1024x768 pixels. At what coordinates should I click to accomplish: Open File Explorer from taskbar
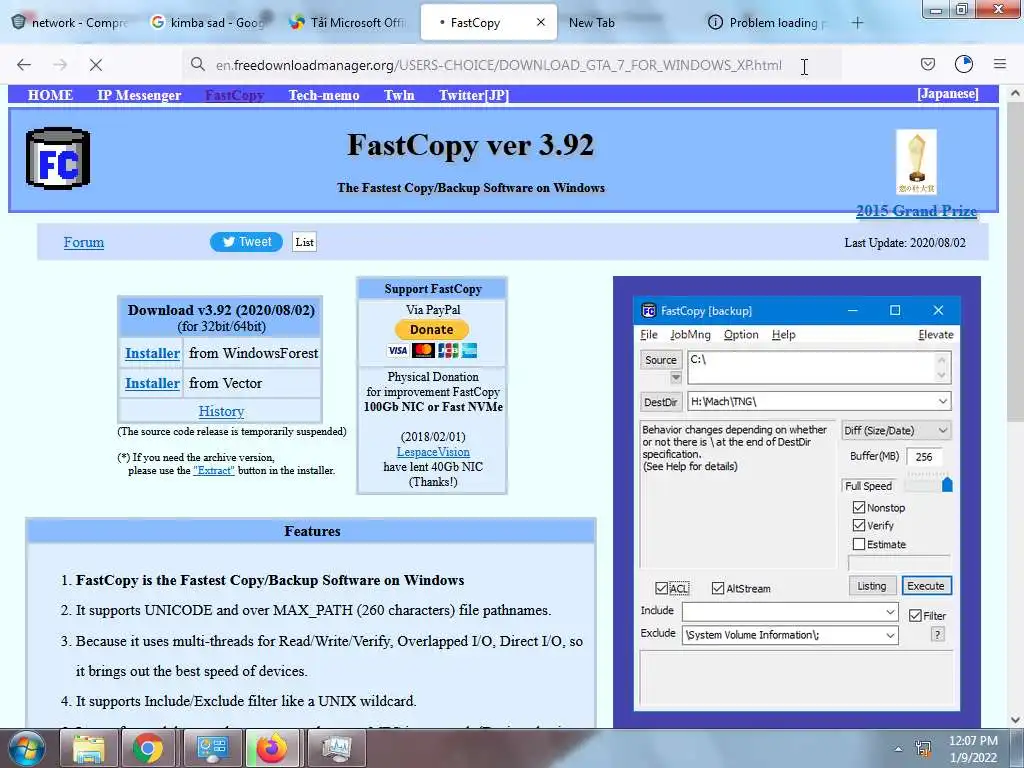coord(89,748)
